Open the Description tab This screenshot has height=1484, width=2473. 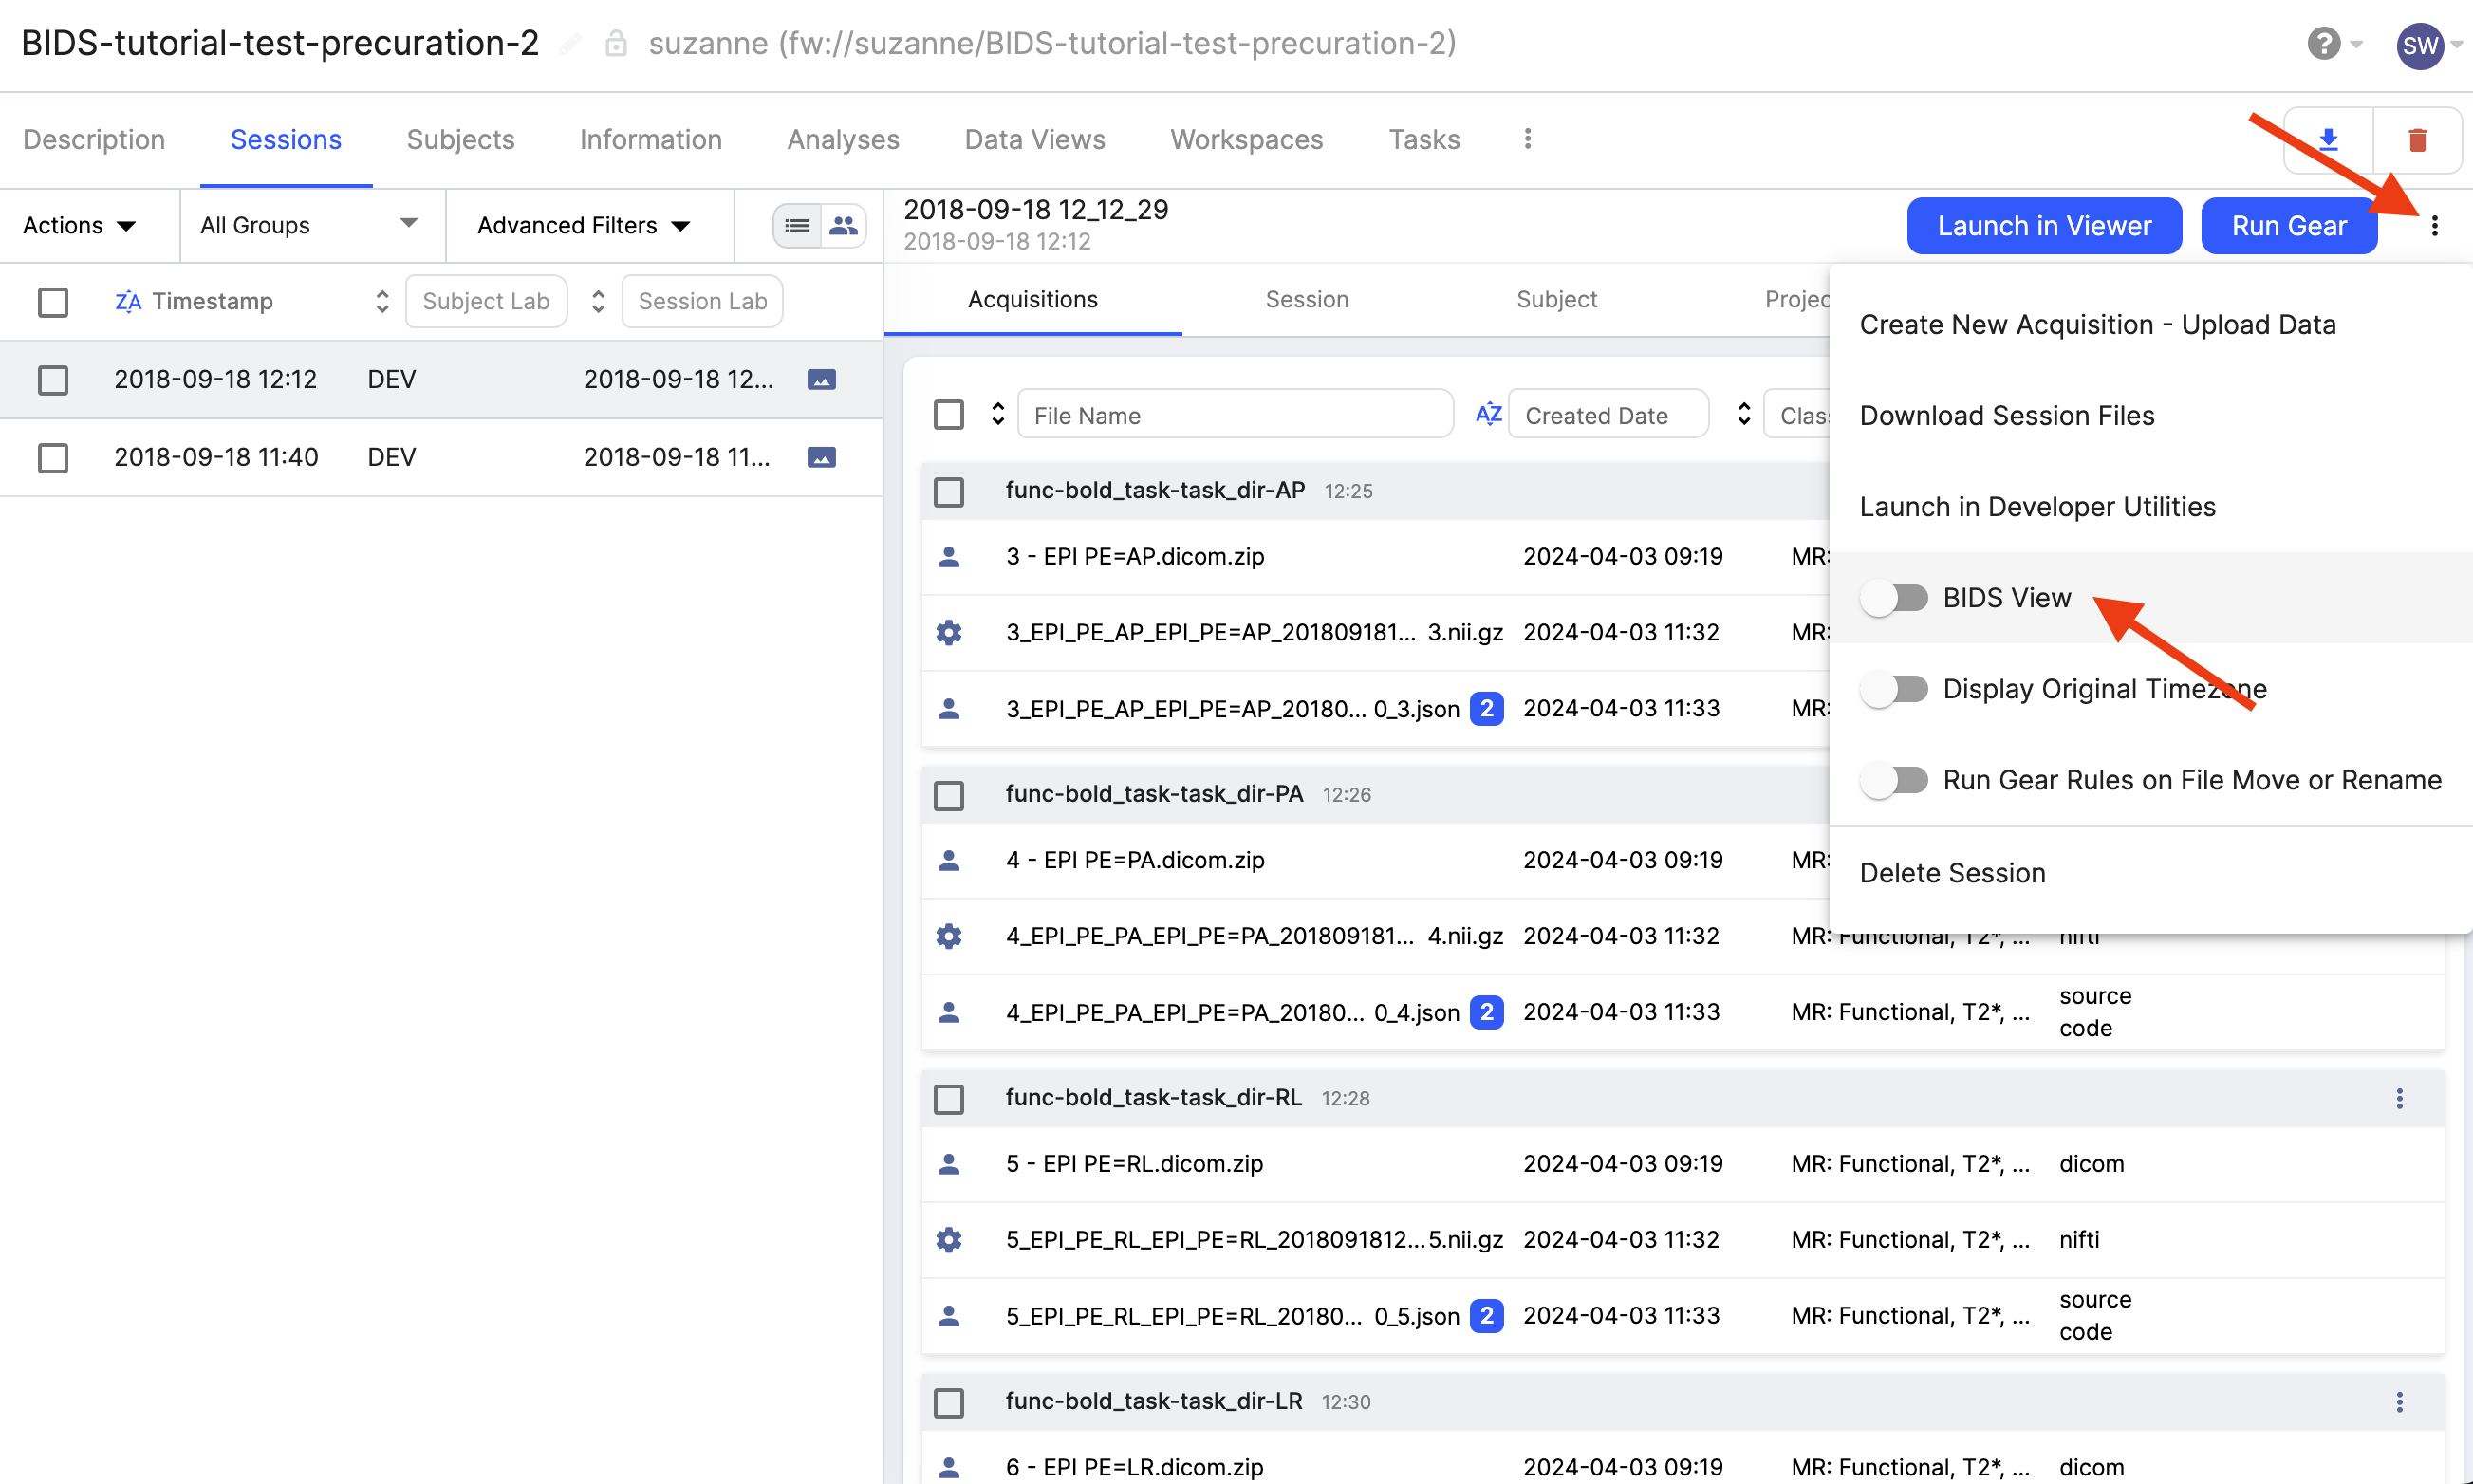(x=94, y=140)
